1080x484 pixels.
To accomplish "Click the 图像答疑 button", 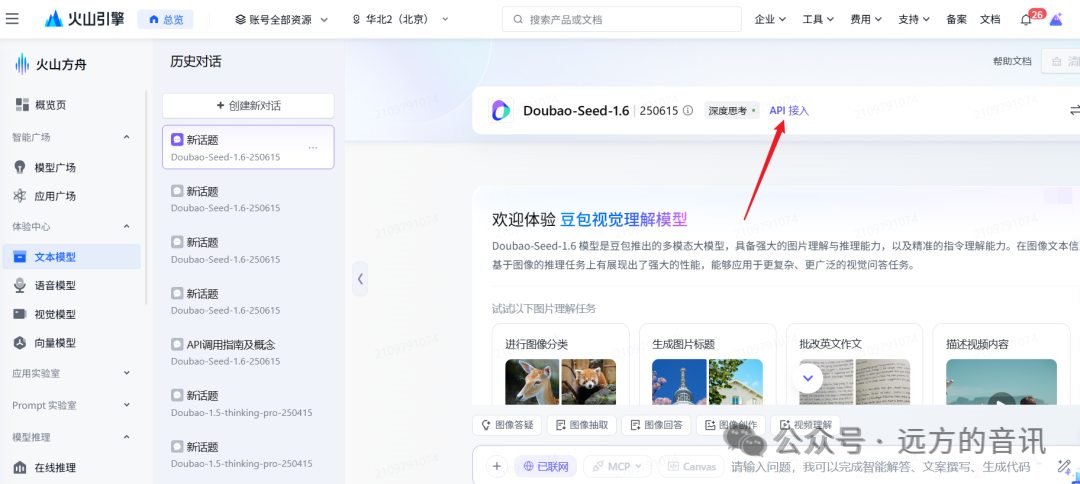I will [507, 425].
